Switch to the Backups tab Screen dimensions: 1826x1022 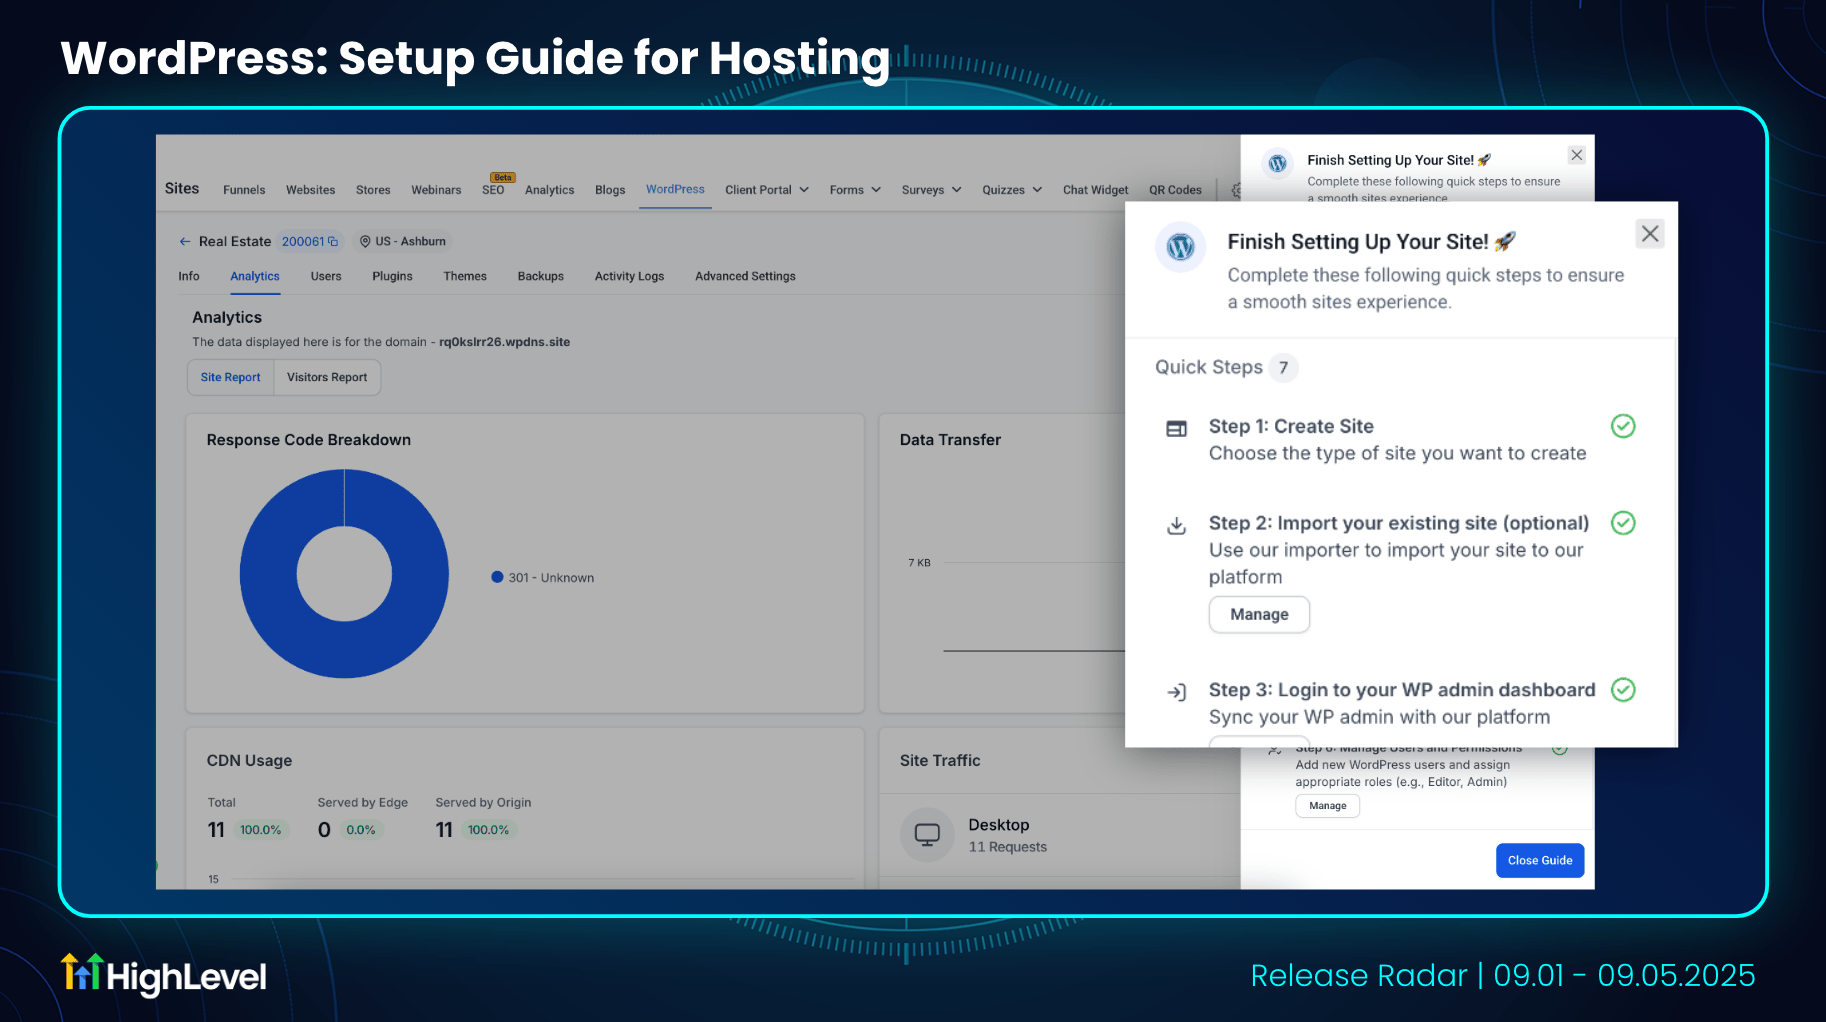point(541,276)
